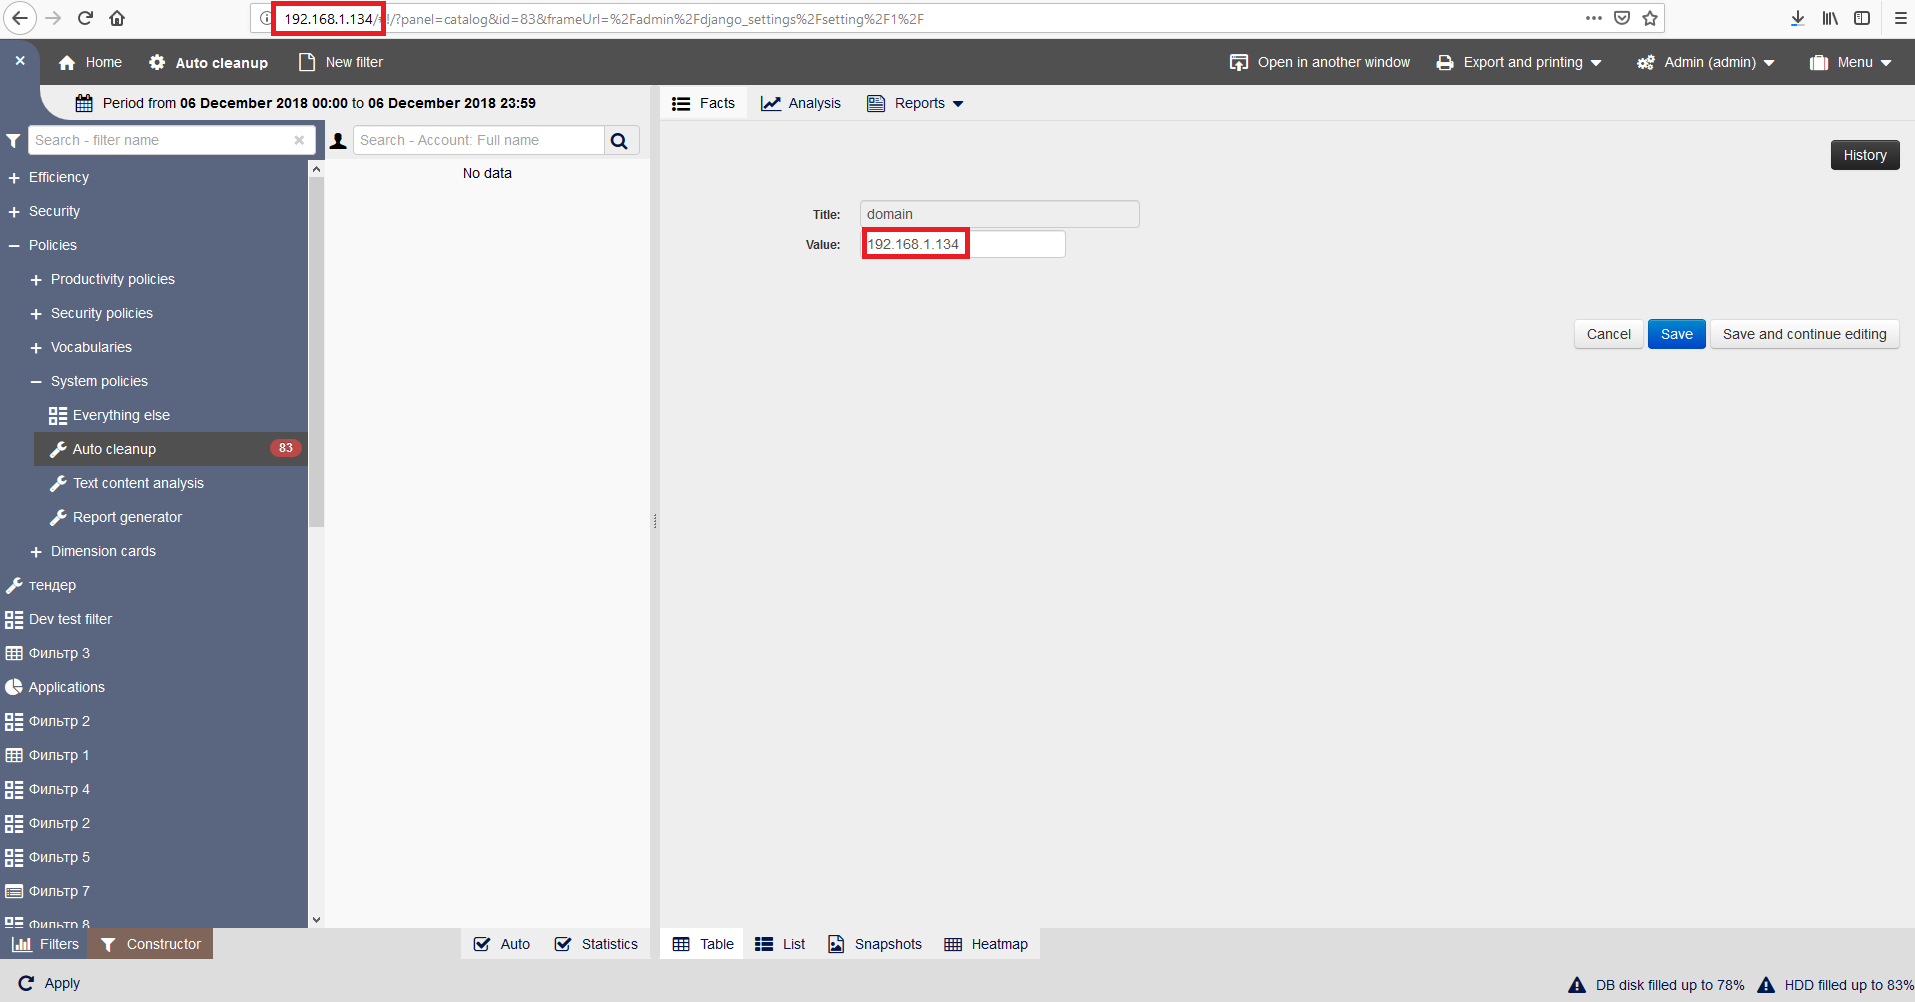Screen dimensions: 1915x1002
Task: Toggle the Auto checkbox
Action: coord(482,944)
